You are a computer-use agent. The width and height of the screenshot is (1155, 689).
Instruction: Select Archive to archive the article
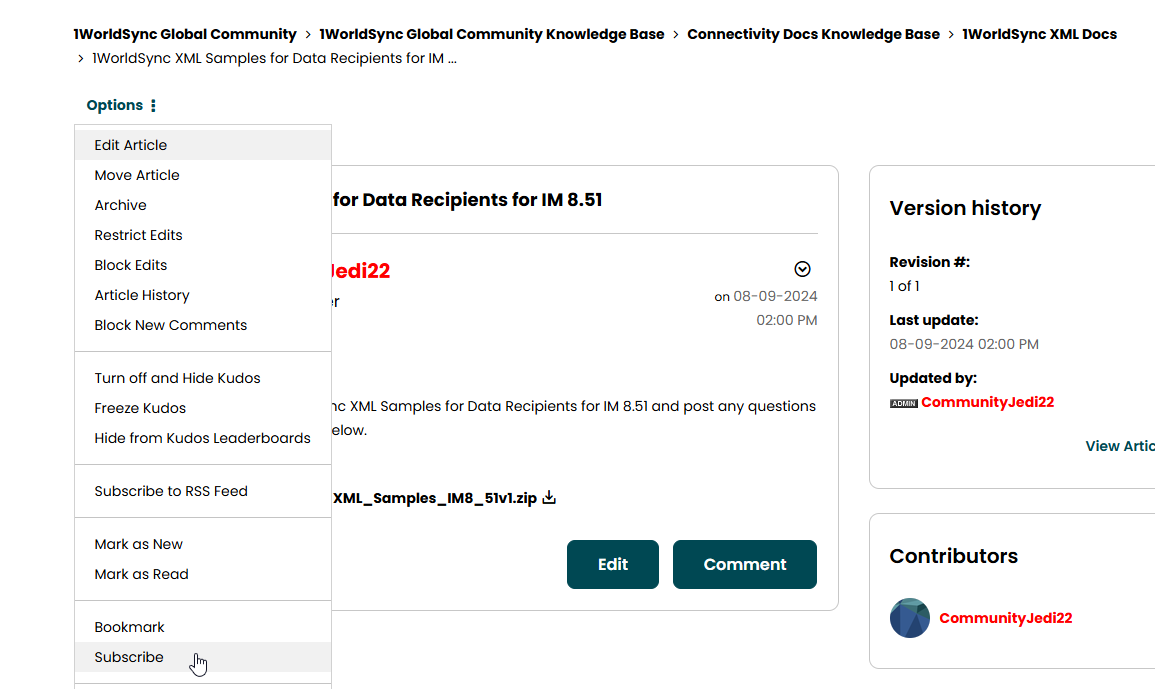(x=120, y=204)
